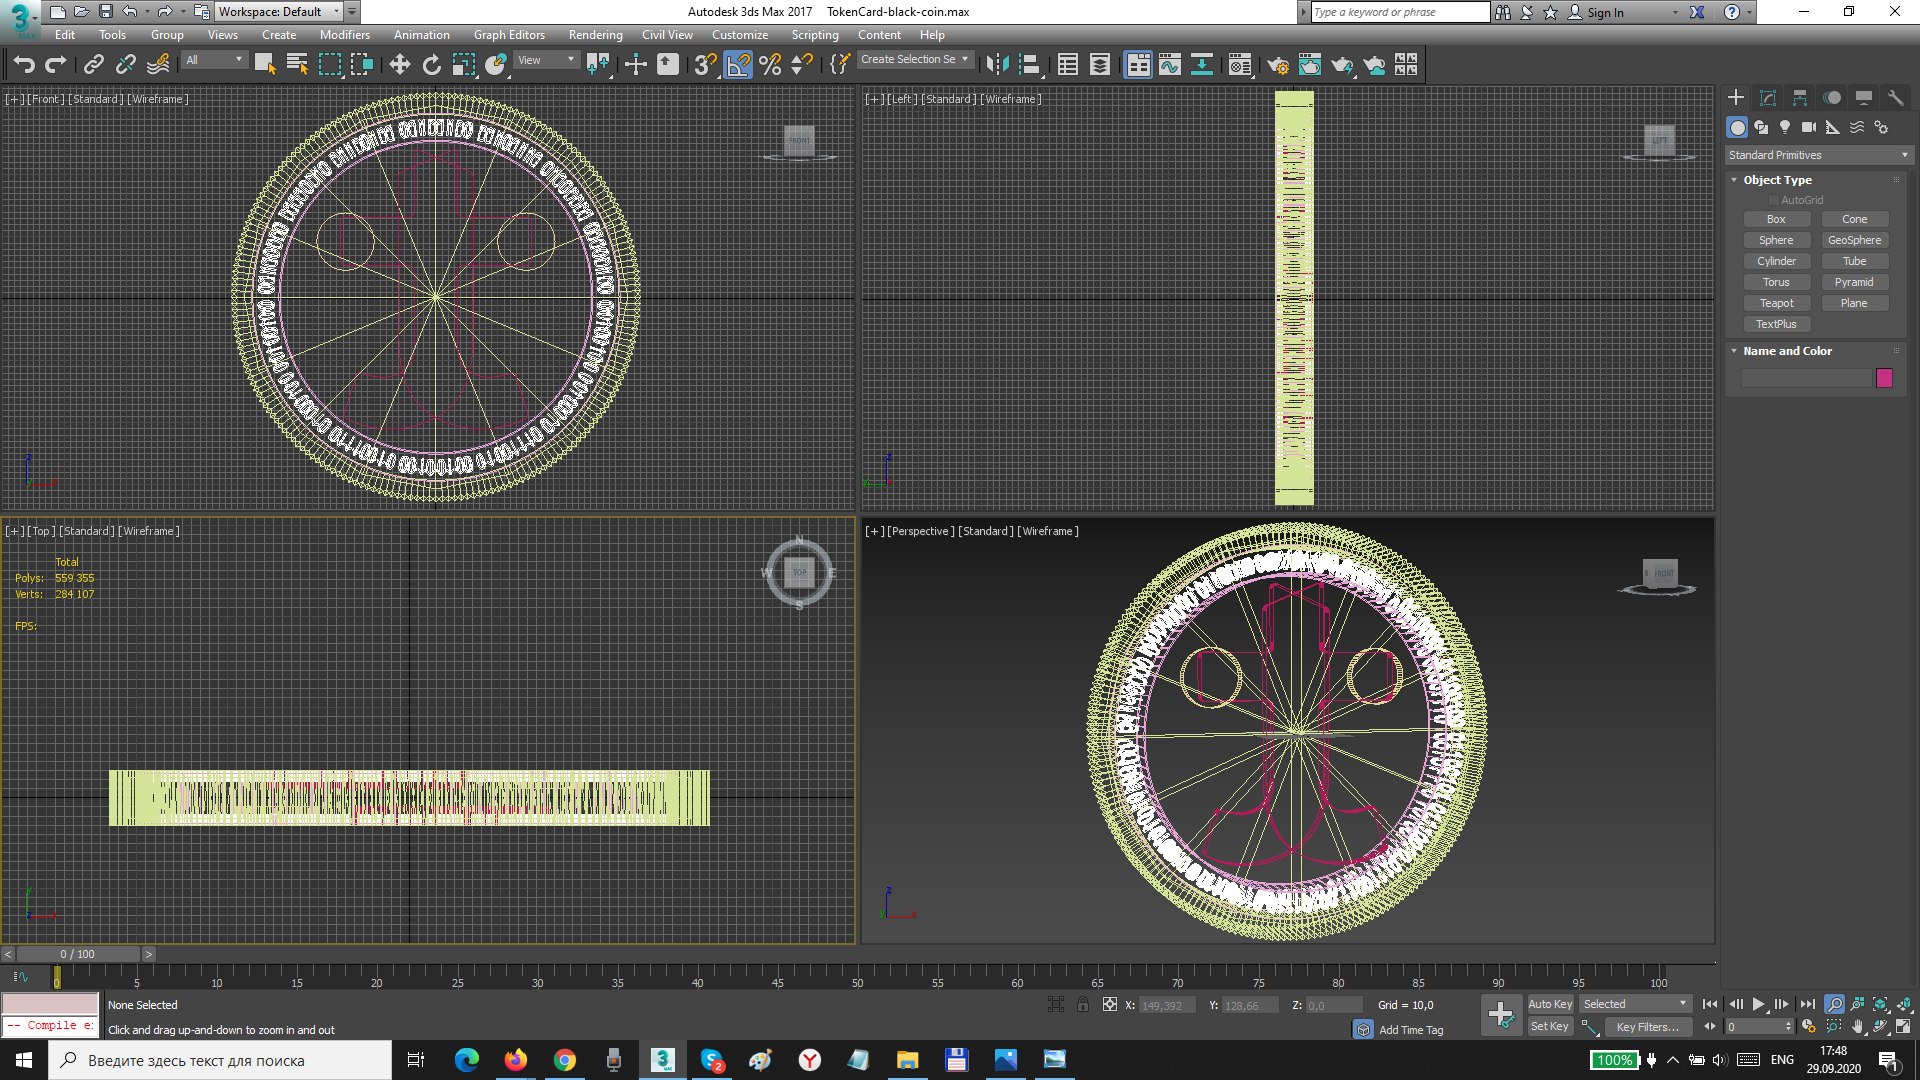Activate Select and Move tool

(x=399, y=65)
